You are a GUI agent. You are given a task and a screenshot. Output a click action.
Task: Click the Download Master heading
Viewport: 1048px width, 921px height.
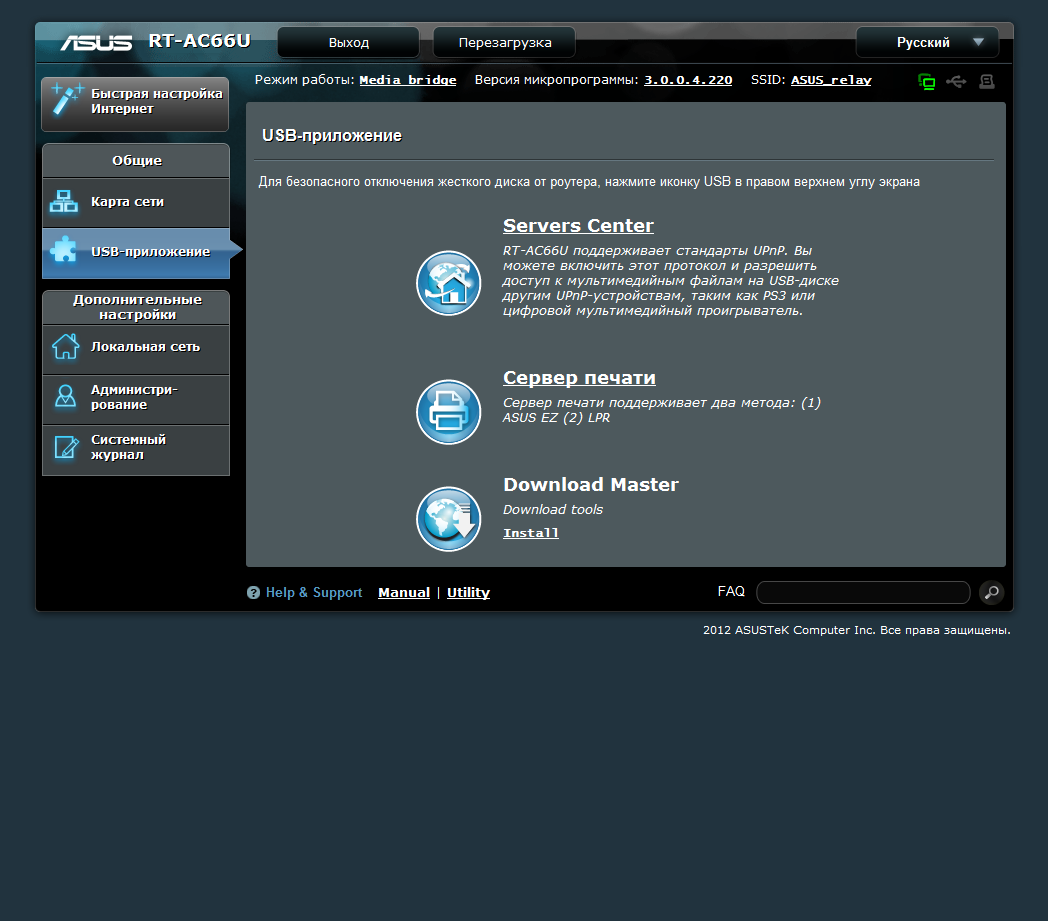click(x=591, y=485)
